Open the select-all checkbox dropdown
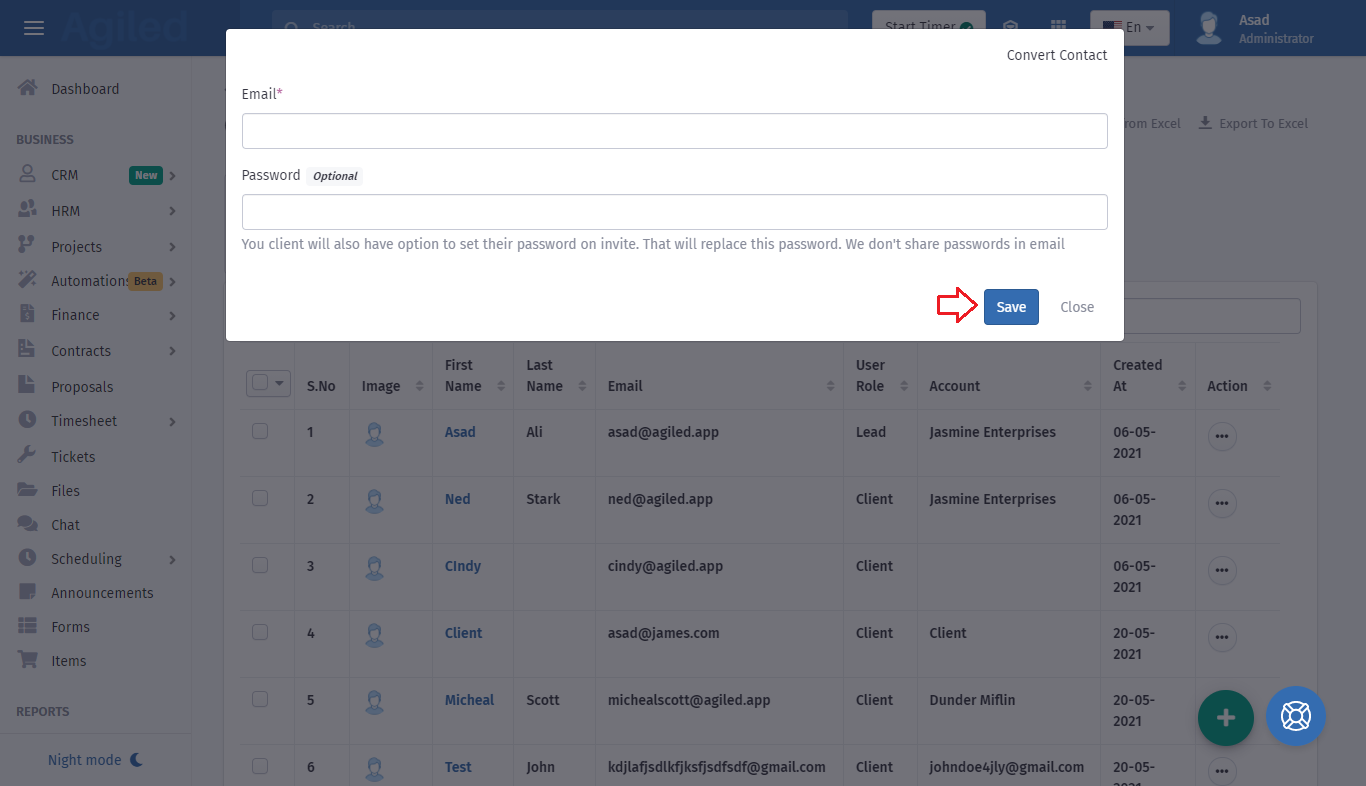 coord(280,383)
